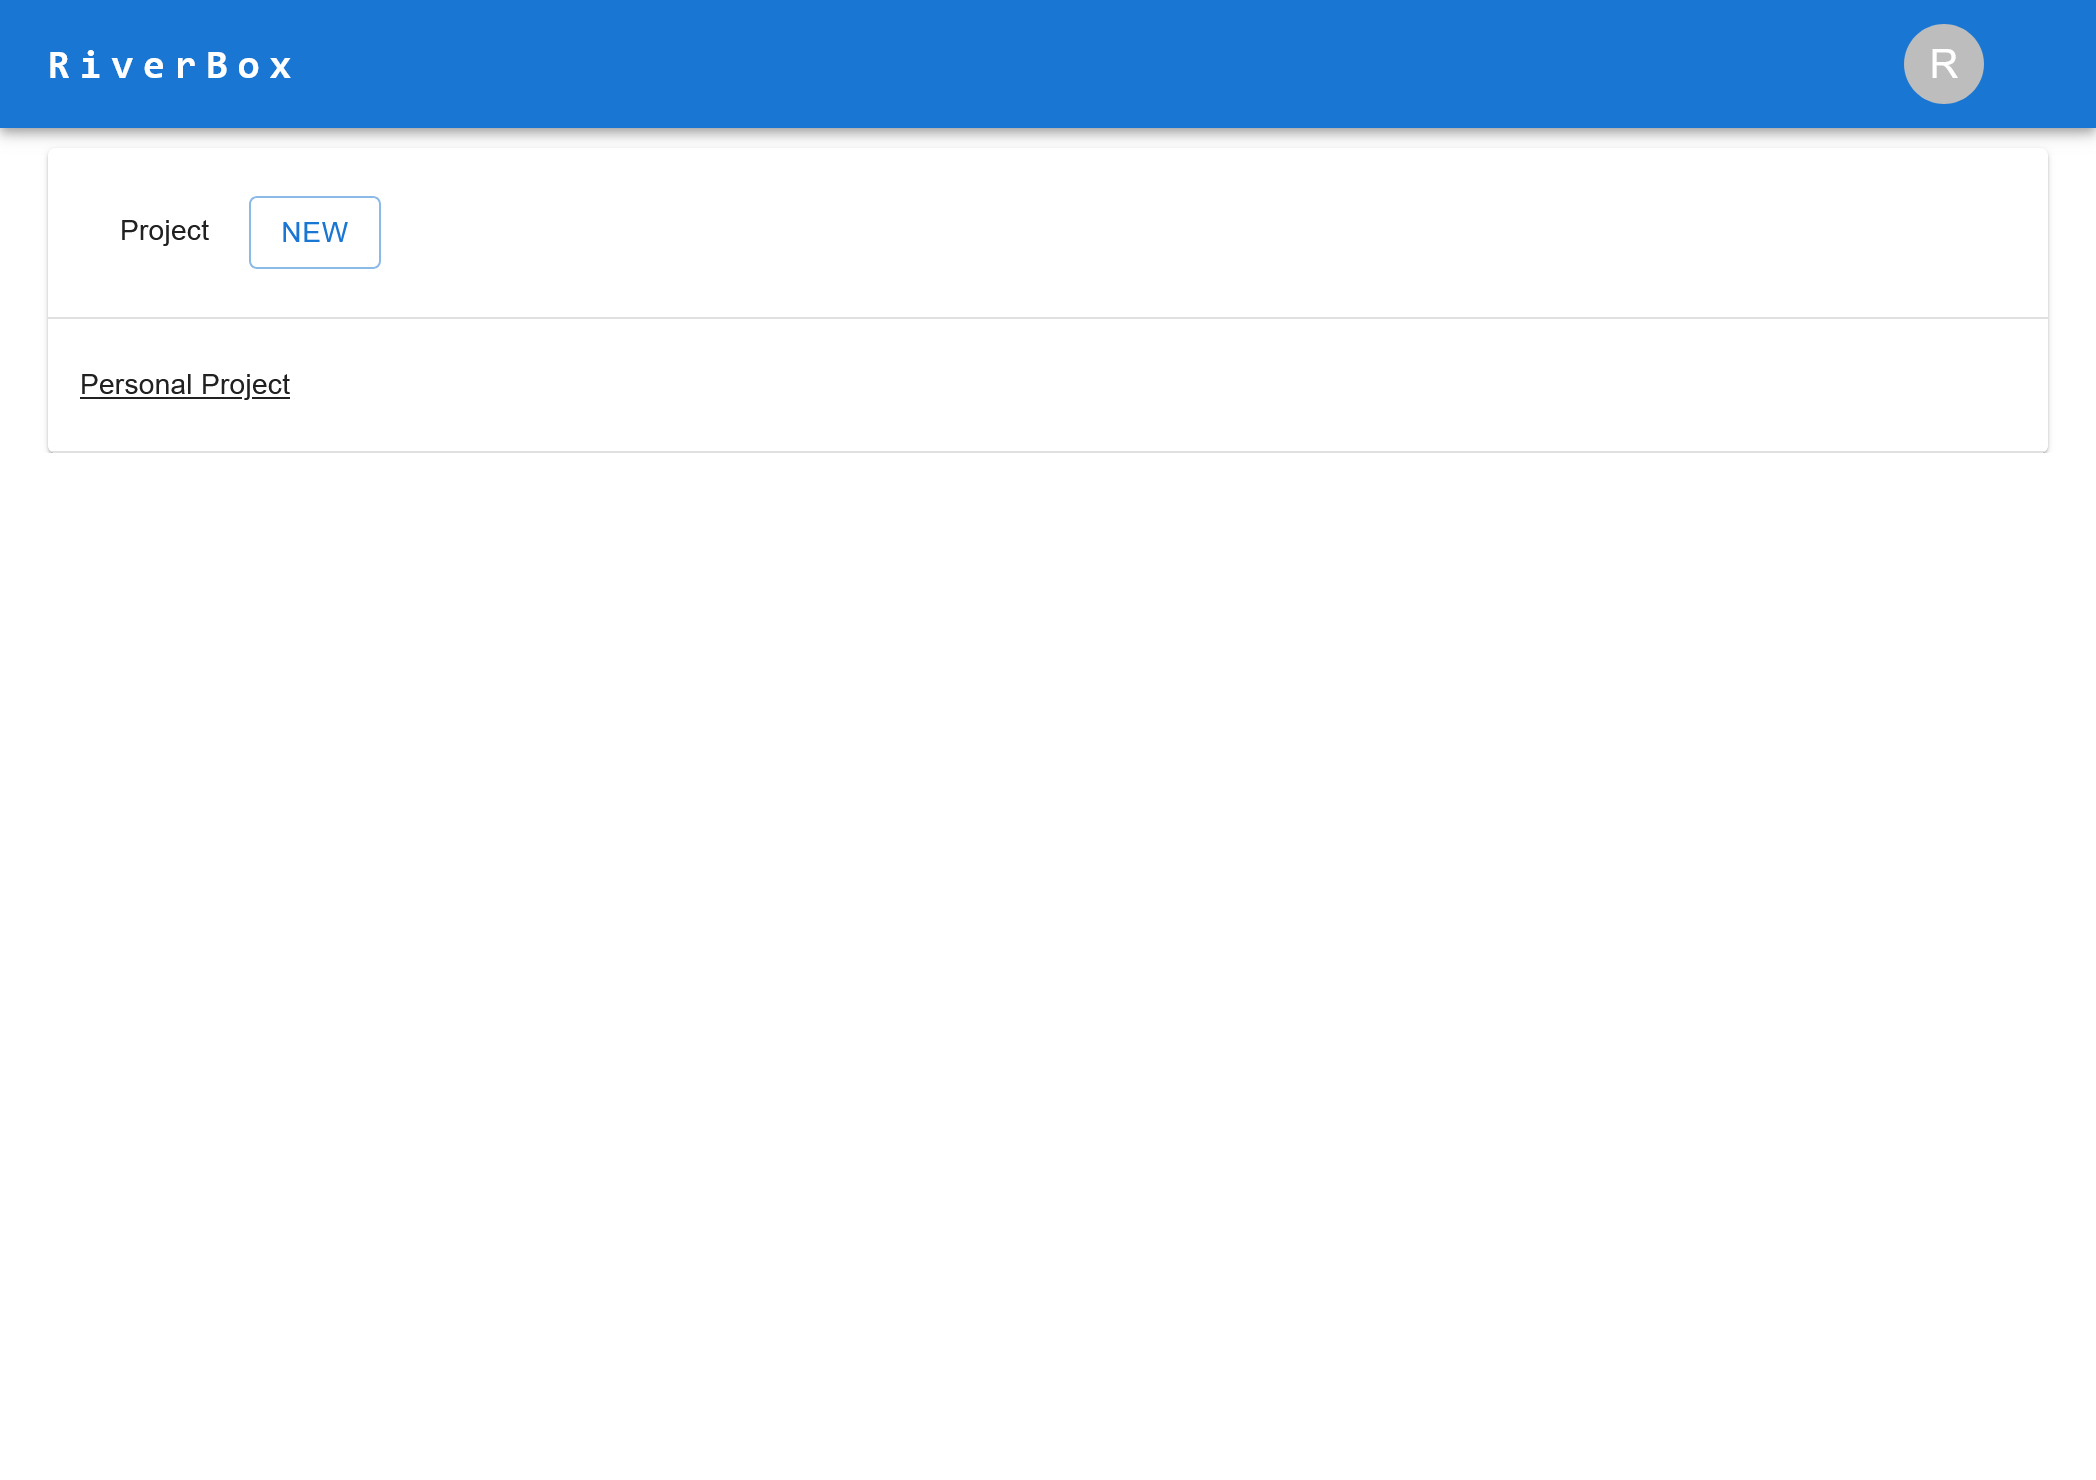Click the divider under Project header
Image resolution: width=2096 pixels, height=1480 pixels.
coord(1048,317)
